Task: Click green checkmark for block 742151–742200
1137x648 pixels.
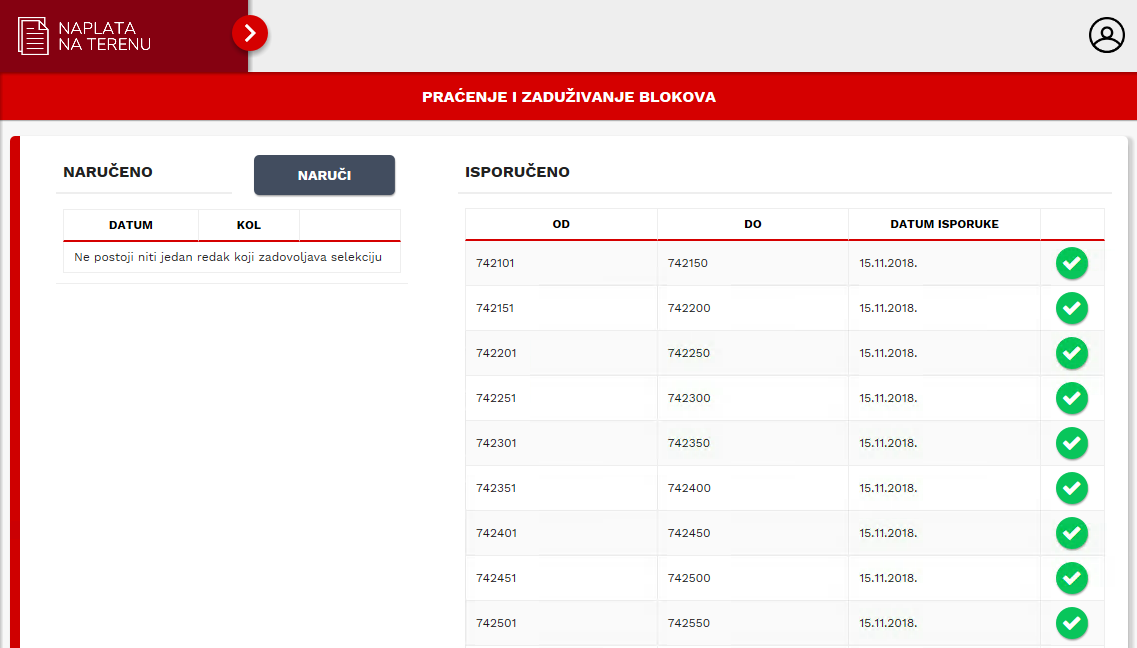Action: click(x=1072, y=308)
